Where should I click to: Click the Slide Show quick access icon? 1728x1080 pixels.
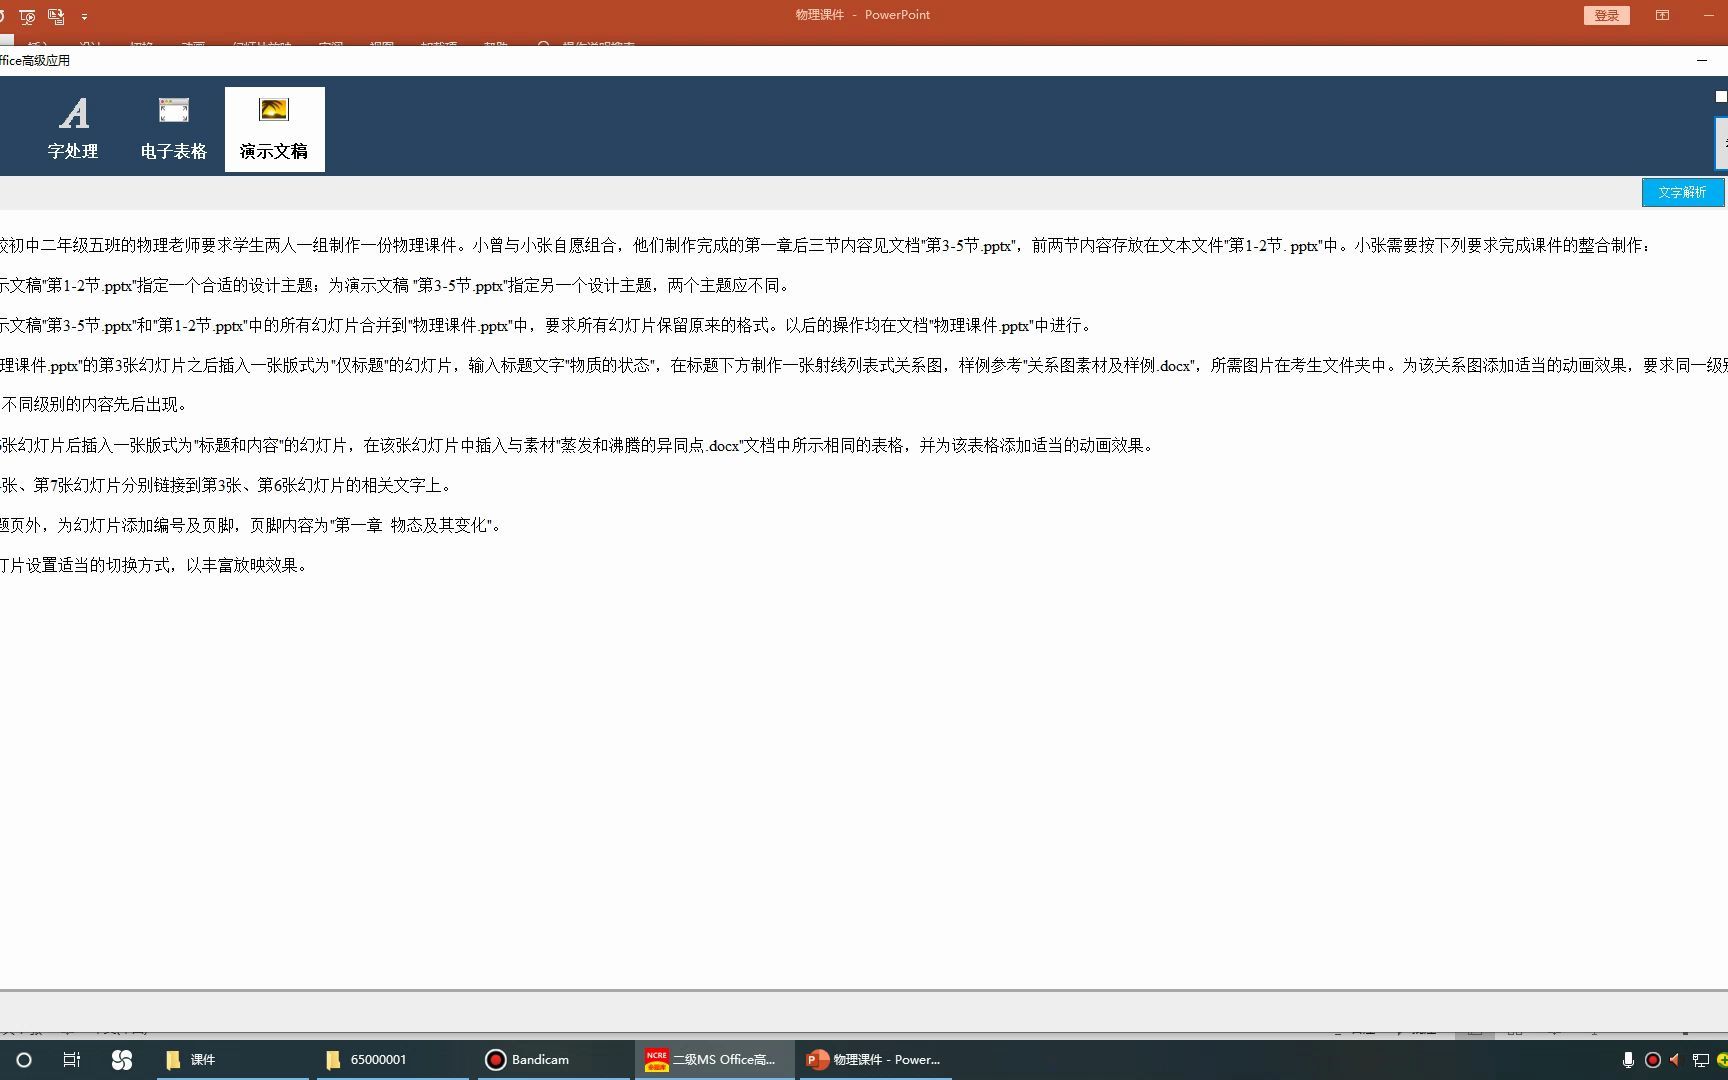click(28, 17)
